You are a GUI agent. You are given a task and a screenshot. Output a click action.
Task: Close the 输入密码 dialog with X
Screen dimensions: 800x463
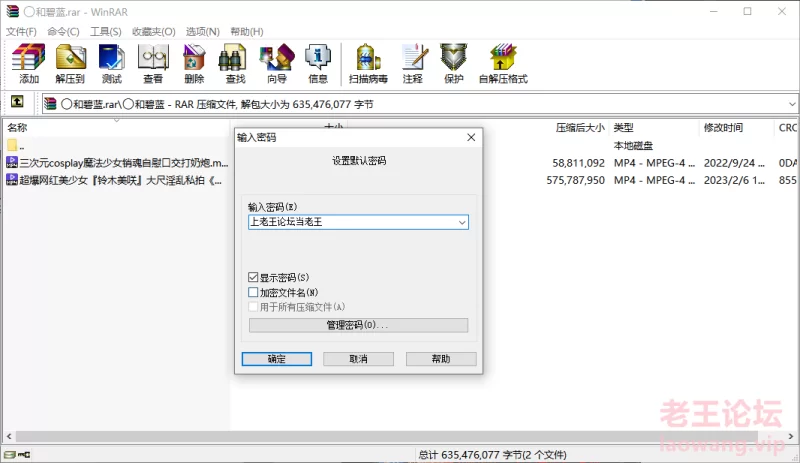[x=471, y=137]
